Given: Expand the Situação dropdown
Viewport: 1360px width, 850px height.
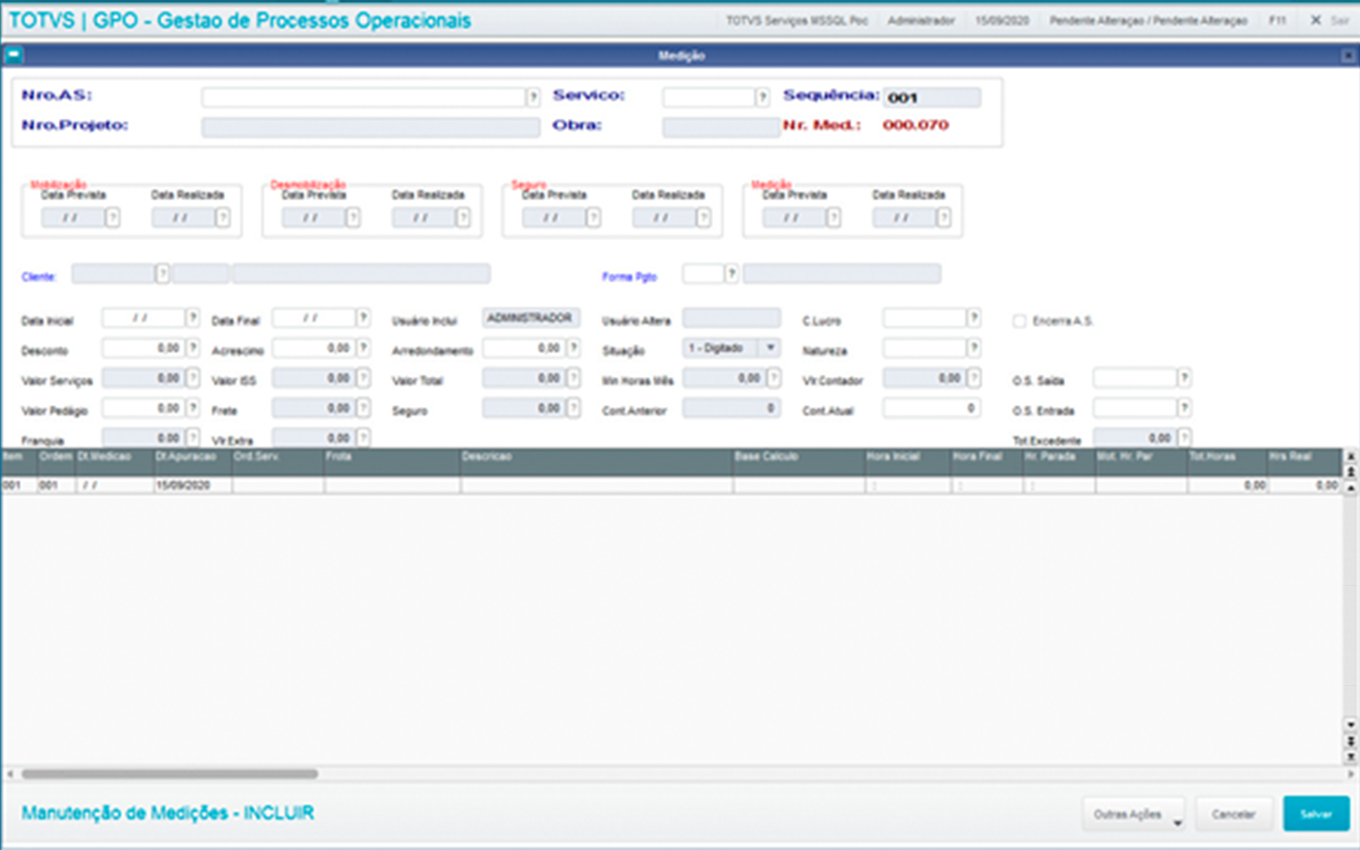Looking at the screenshot, I should point(769,348).
